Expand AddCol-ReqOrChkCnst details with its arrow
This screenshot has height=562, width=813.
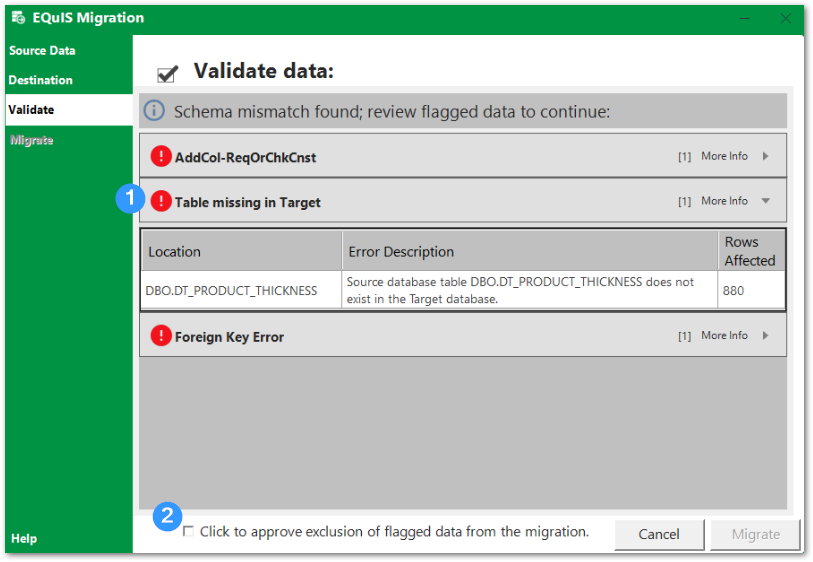766,156
